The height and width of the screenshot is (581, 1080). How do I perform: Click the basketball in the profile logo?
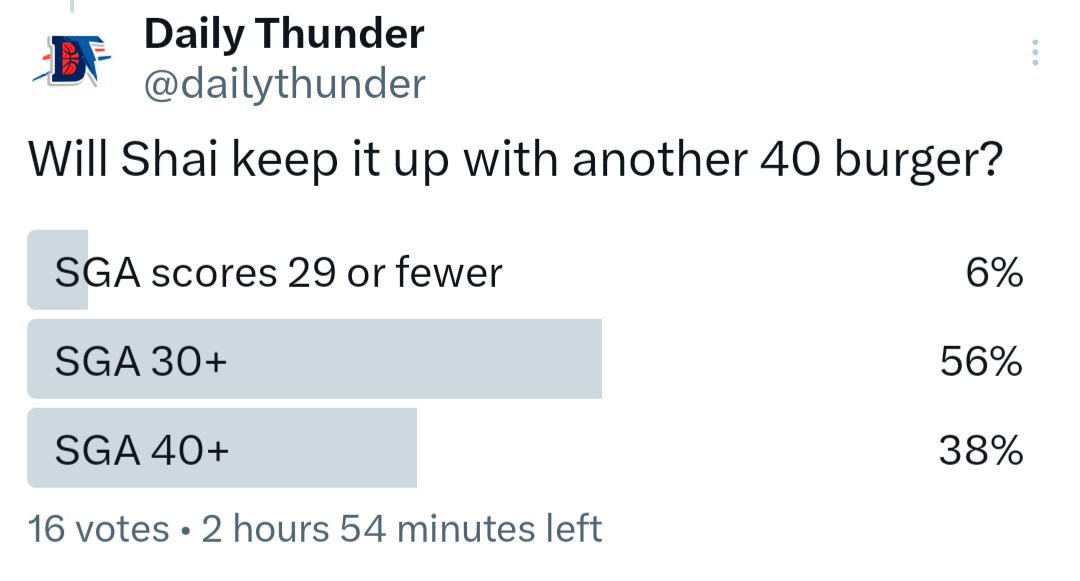(x=70, y=60)
